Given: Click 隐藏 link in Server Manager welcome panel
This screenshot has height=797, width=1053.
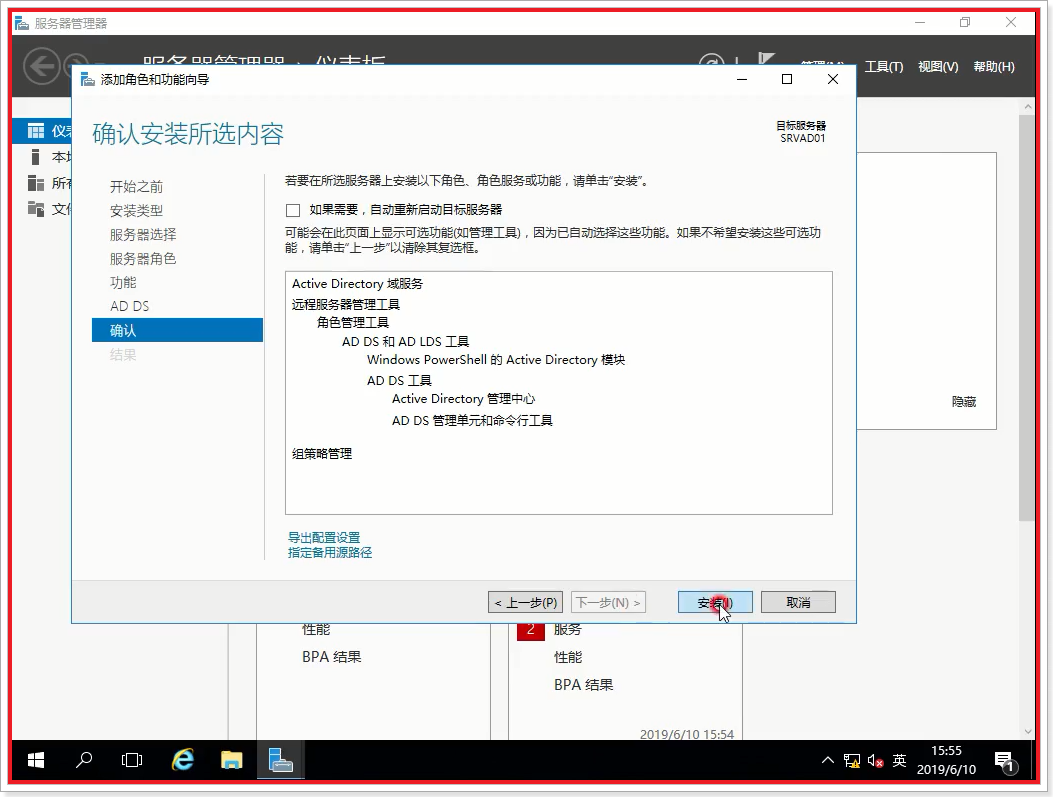Looking at the screenshot, I should tap(964, 402).
